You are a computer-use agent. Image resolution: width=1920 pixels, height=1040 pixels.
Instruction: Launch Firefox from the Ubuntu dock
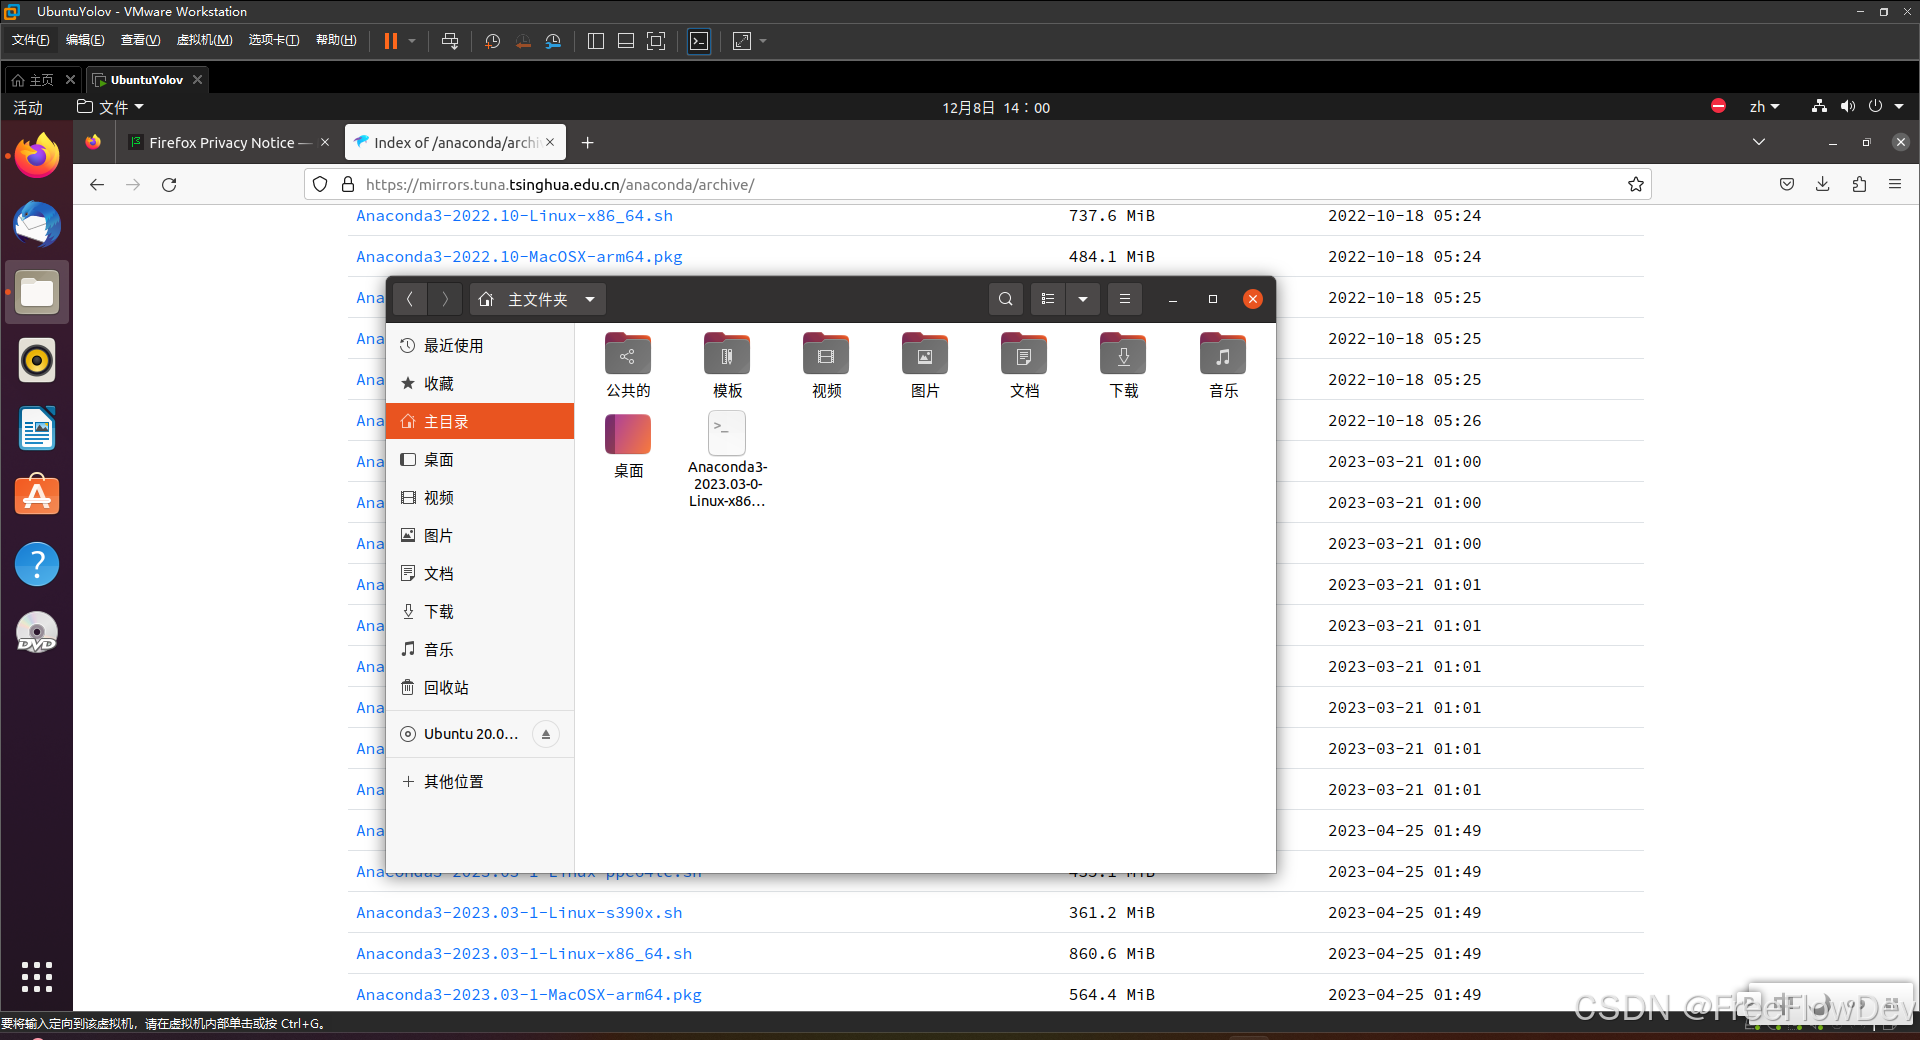point(36,155)
